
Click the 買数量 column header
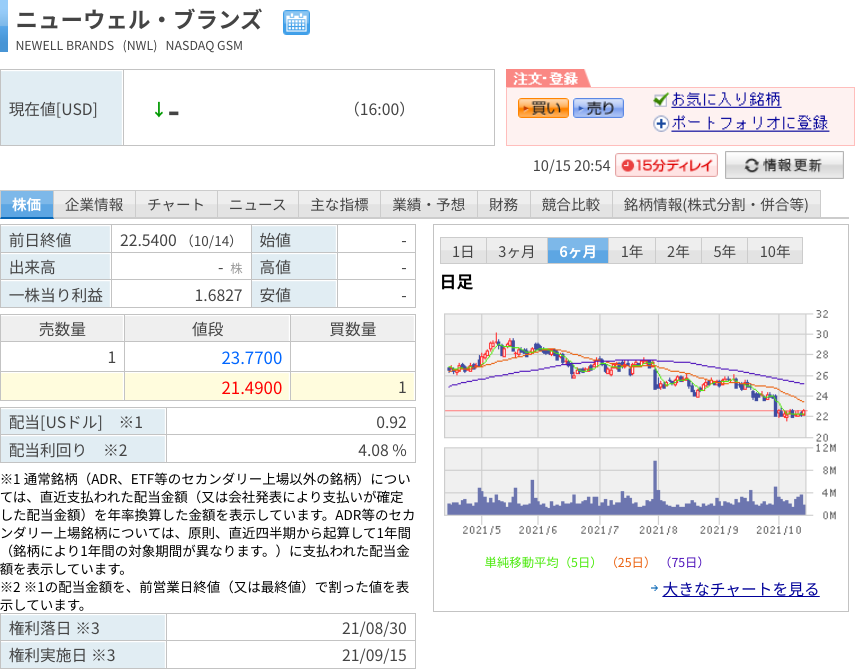pos(353,328)
